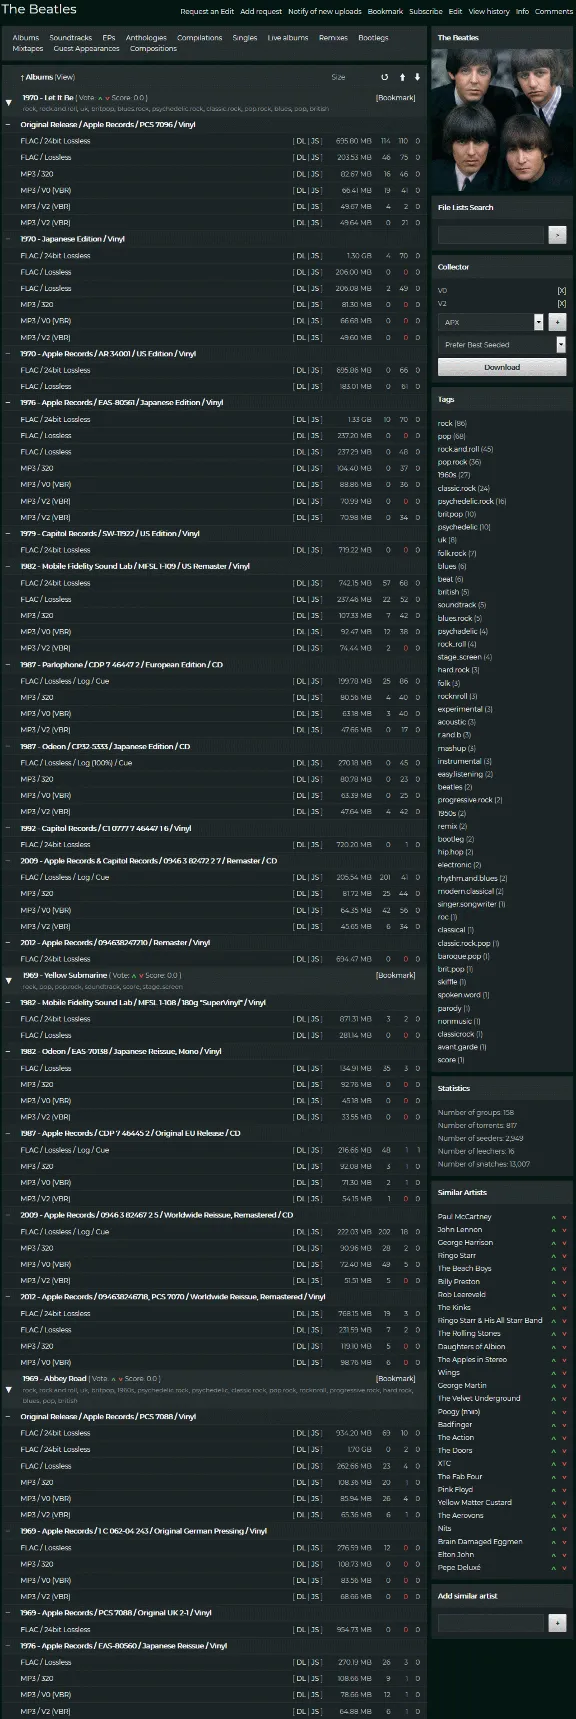Remove V0 from the Collector list
This screenshot has width=576, height=1719.
561,291
